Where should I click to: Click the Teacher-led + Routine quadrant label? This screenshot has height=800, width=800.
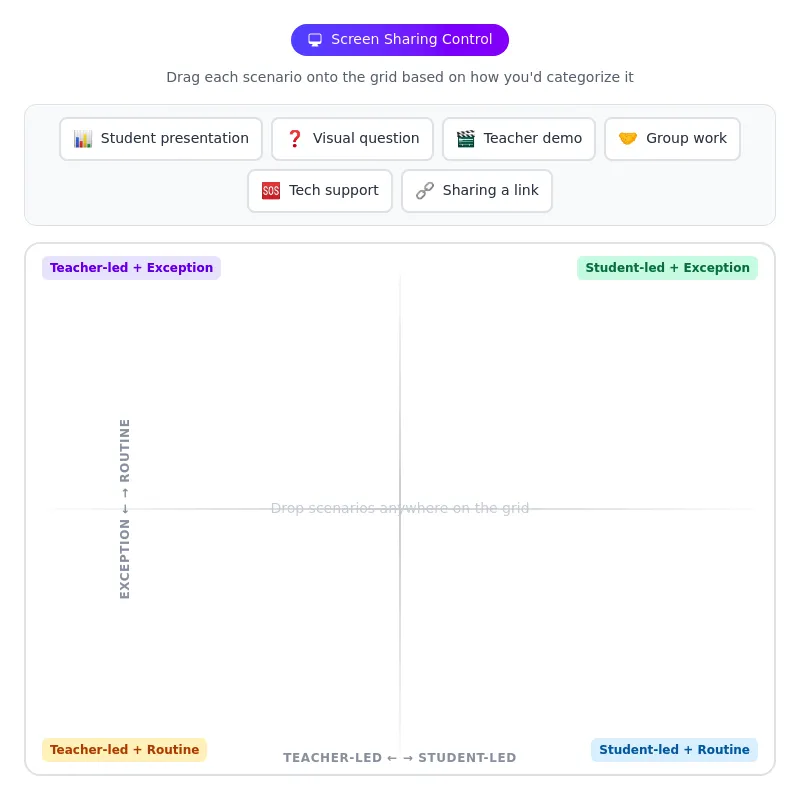pos(124,750)
